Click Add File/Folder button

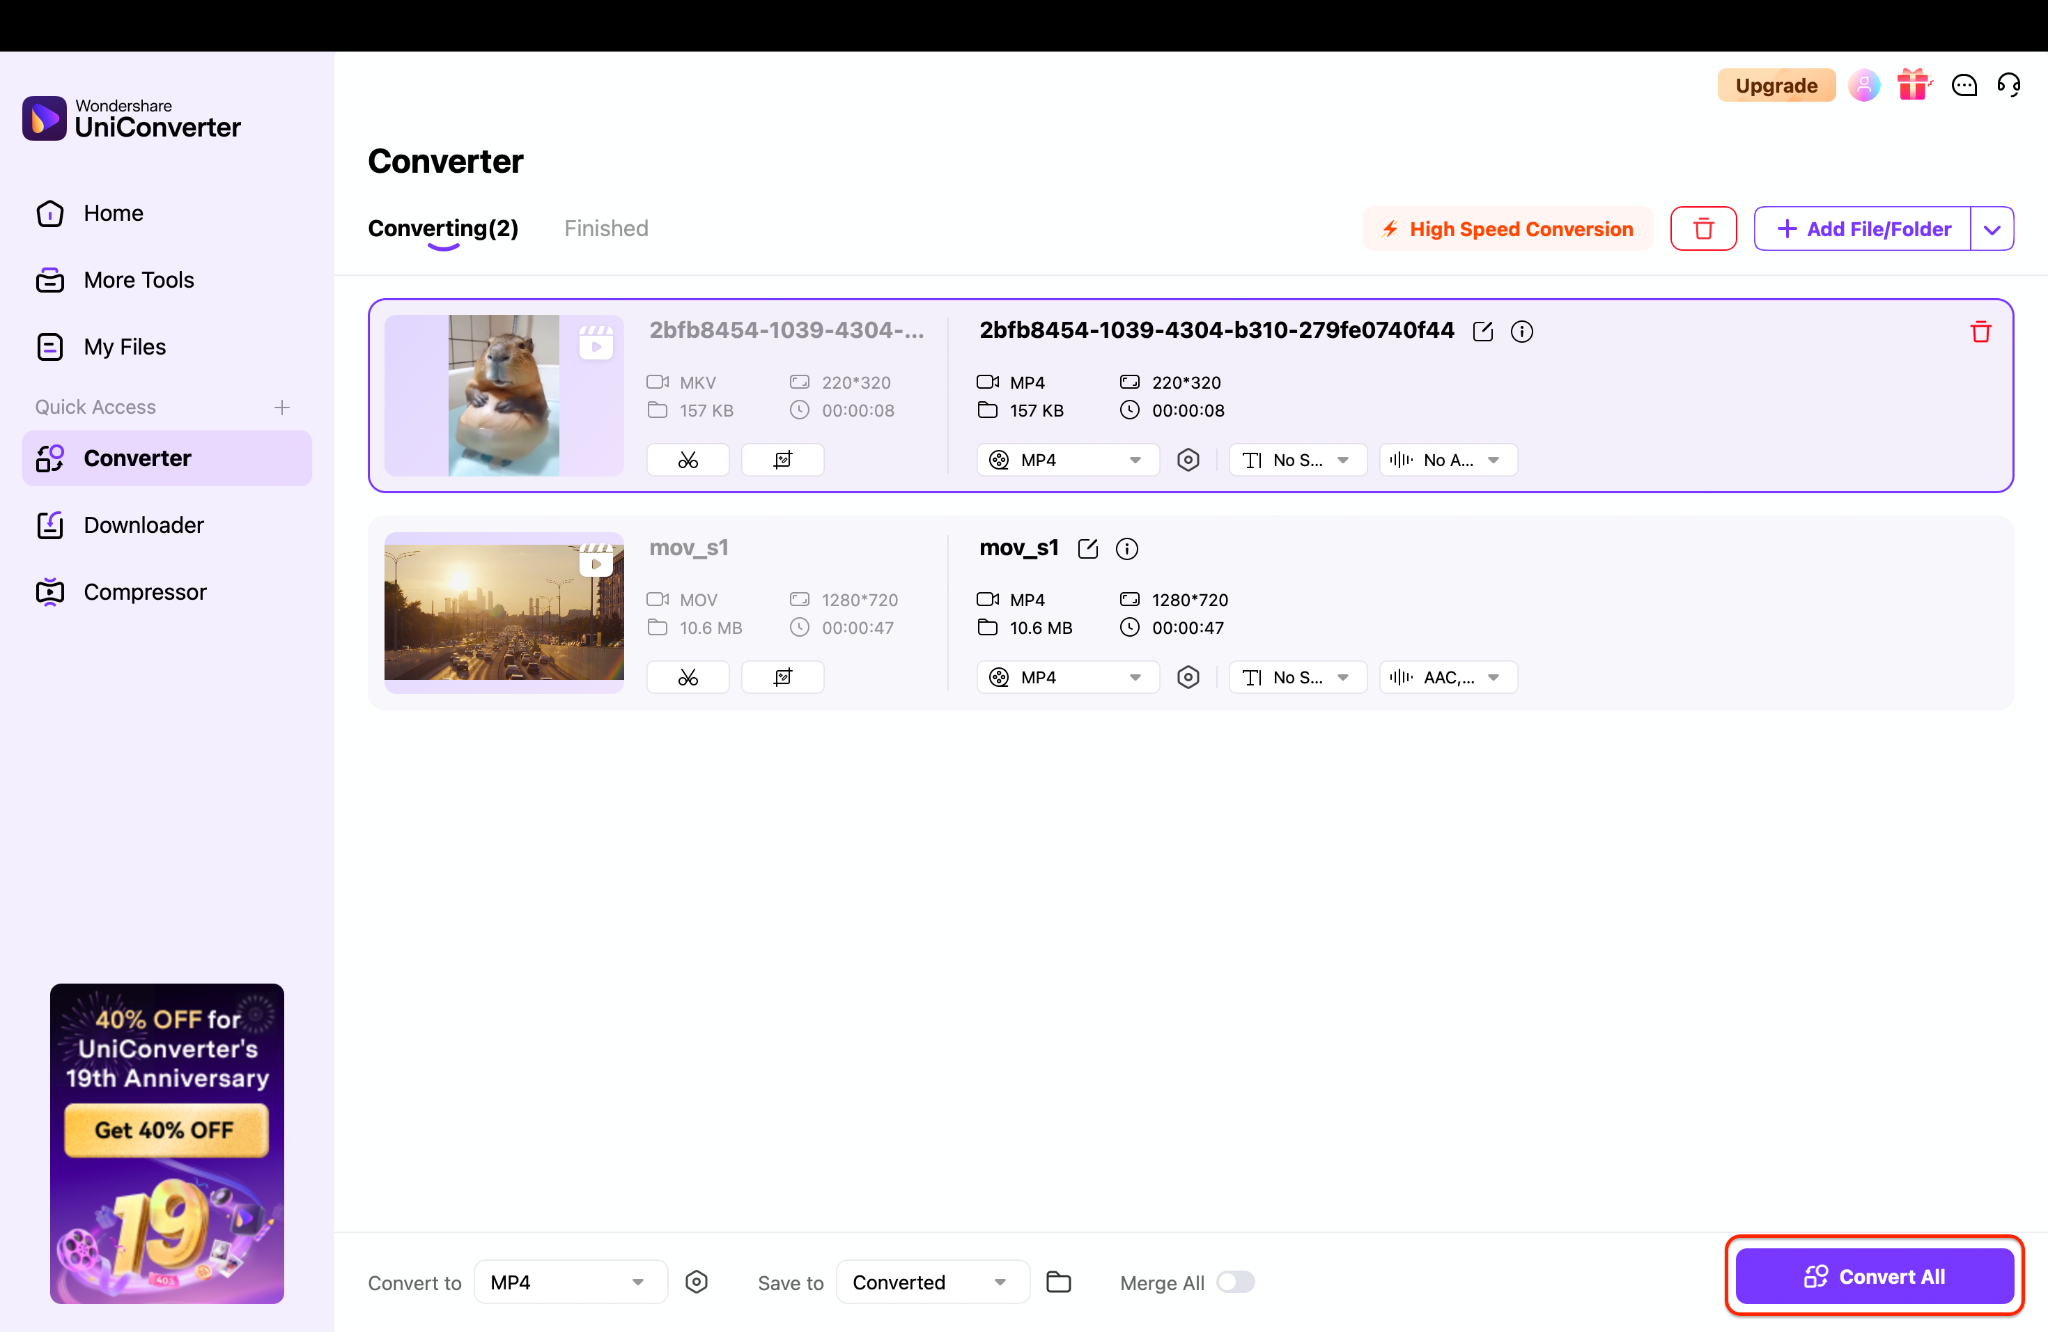(1863, 229)
